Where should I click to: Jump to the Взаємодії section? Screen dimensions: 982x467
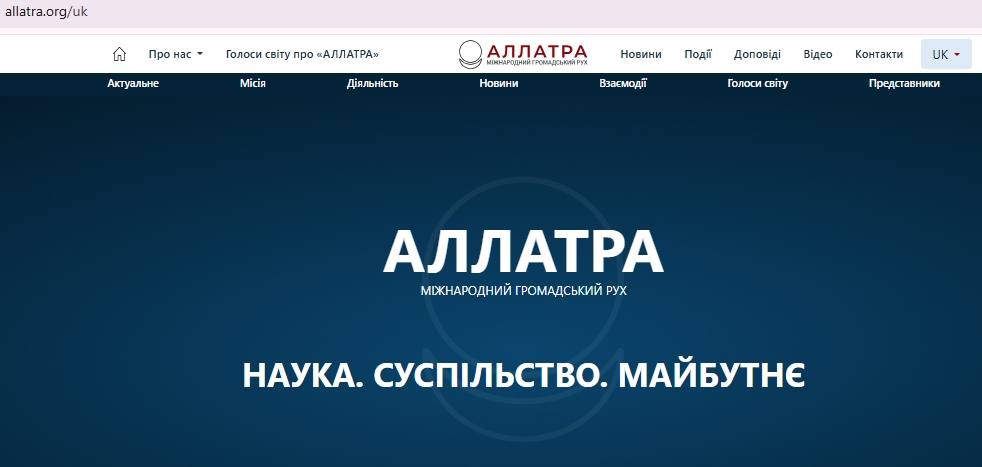pyautogui.click(x=623, y=84)
